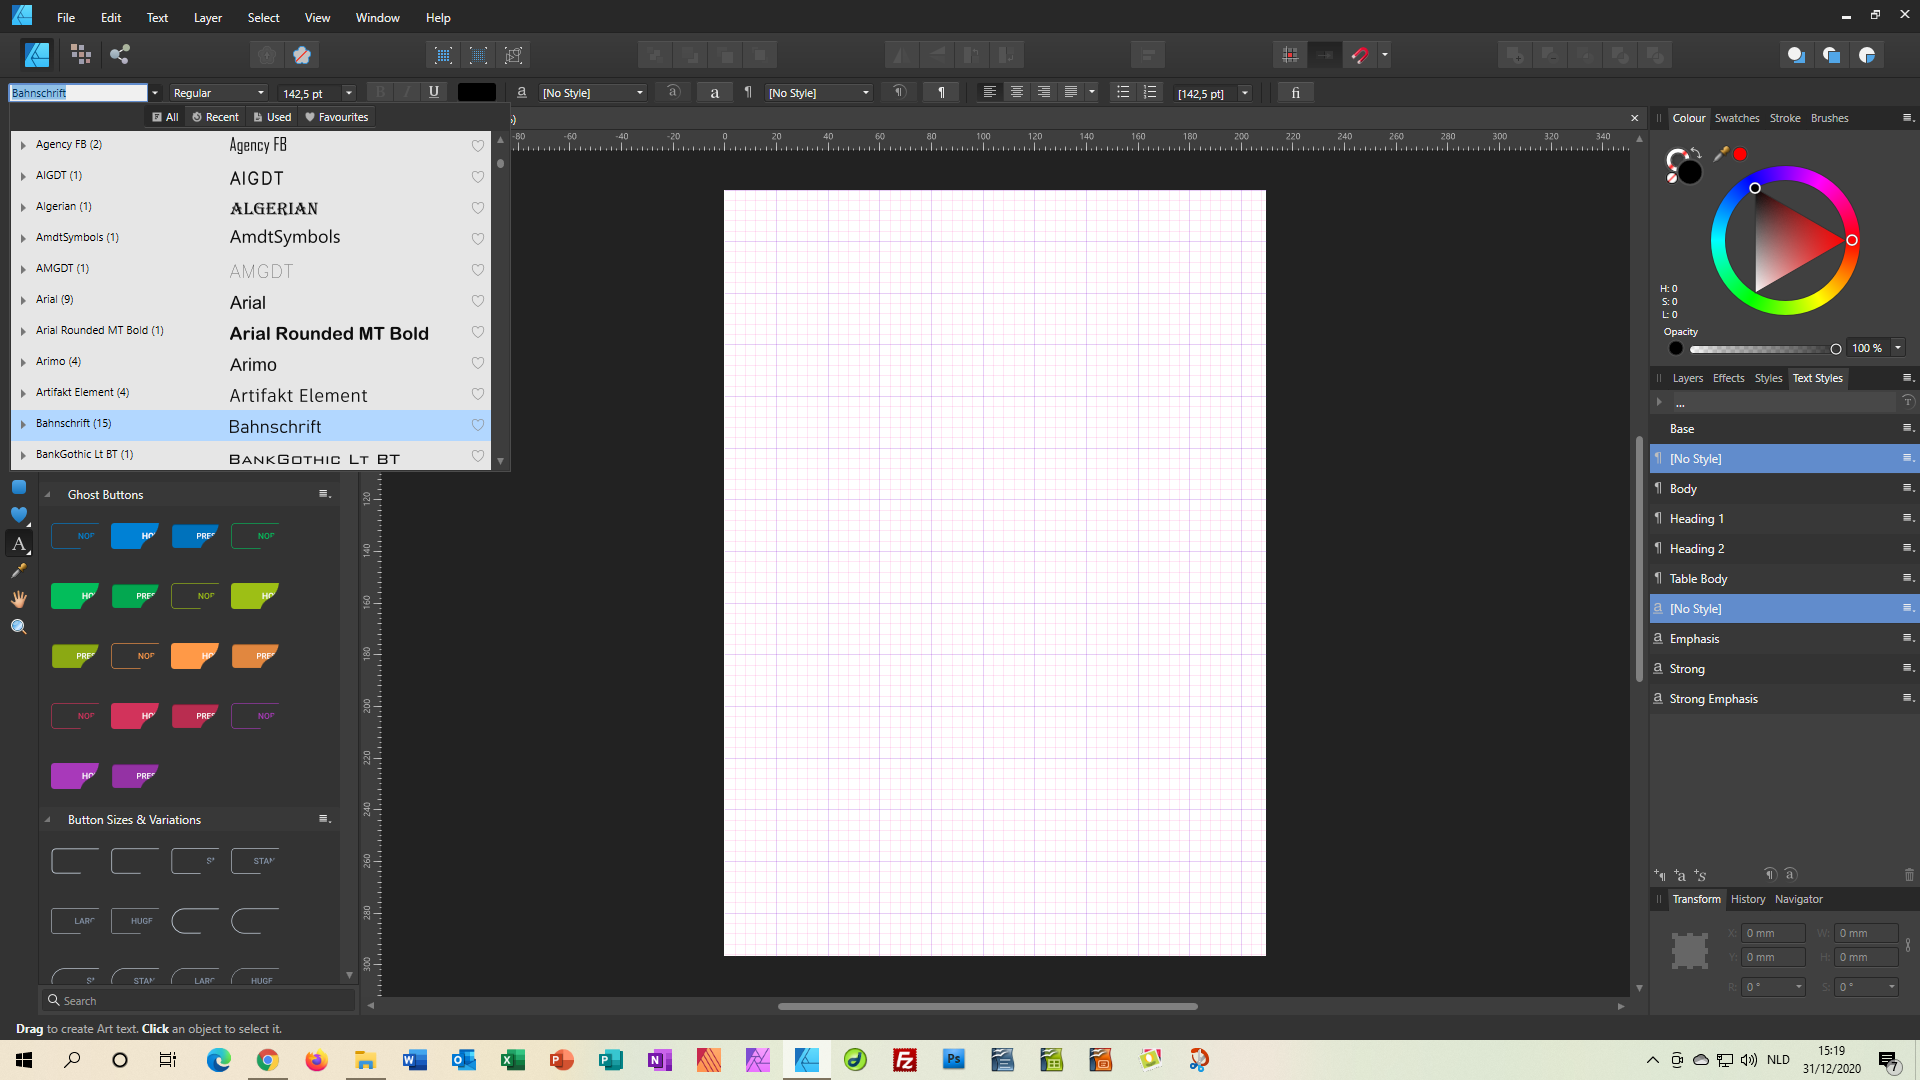This screenshot has width=1920, height=1080.
Task: Open Excel from the taskbar
Action: click(512, 1060)
